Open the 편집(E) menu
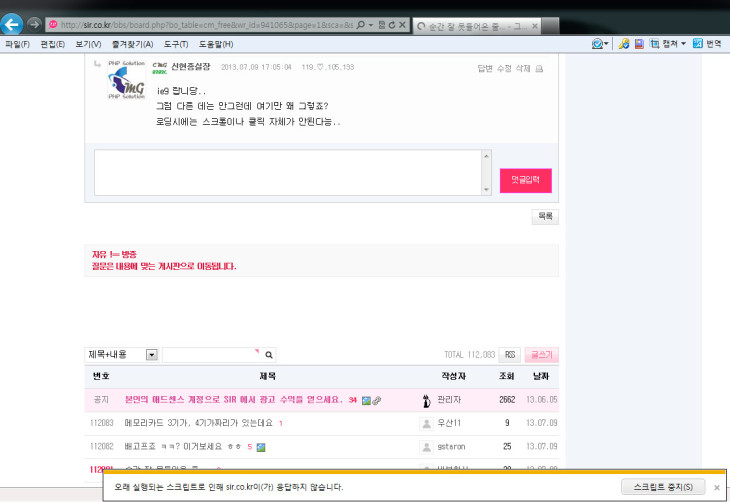Viewport: 730px width, 502px height. 53,44
